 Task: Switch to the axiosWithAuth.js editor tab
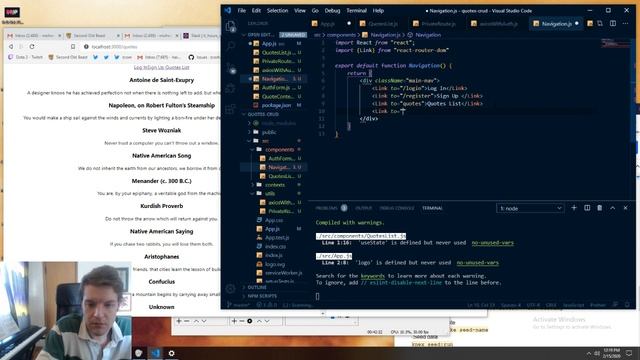pyautogui.click(x=497, y=24)
